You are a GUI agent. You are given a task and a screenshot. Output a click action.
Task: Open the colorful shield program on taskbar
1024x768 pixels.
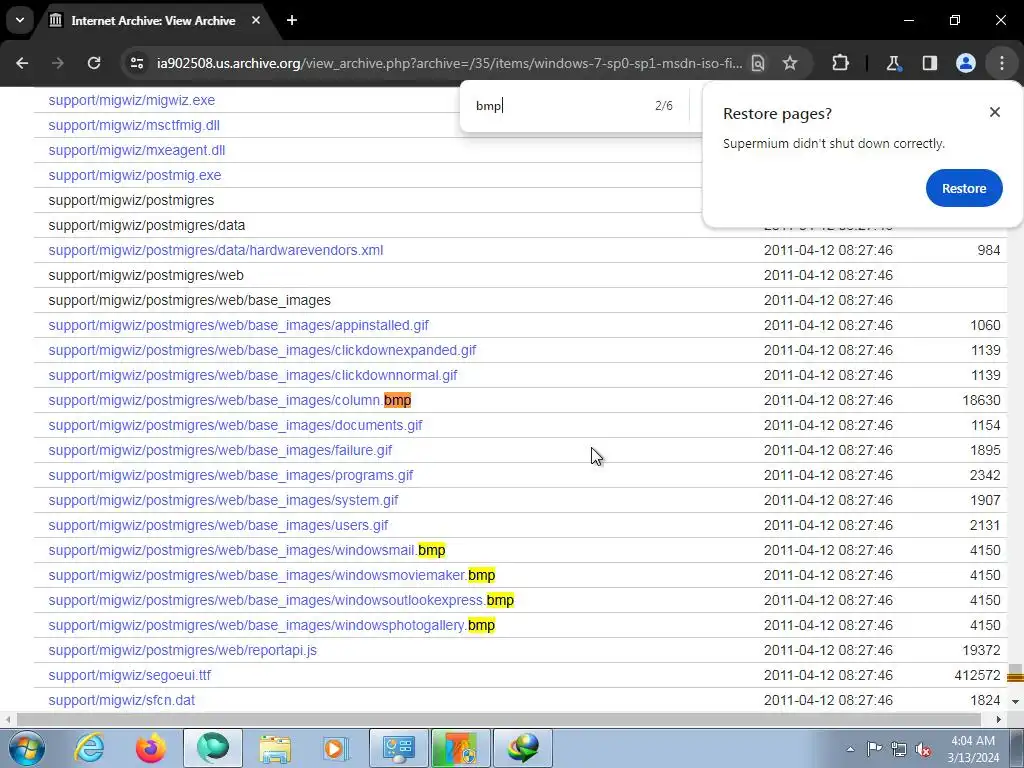point(460,748)
